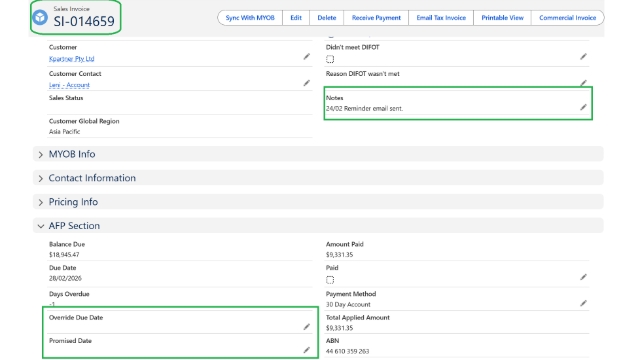Edit Didn't meet DIFOT pencil icon

(583, 57)
